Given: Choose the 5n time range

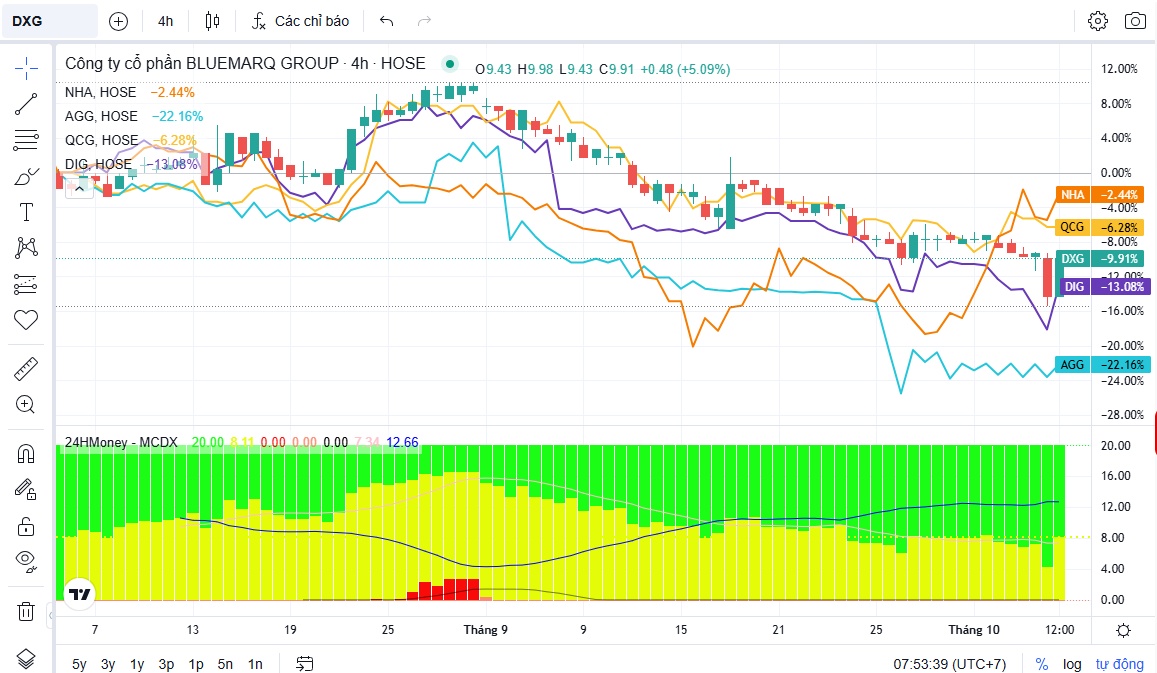Looking at the screenshot, I should pyautogui.click(x=226, y=664).
